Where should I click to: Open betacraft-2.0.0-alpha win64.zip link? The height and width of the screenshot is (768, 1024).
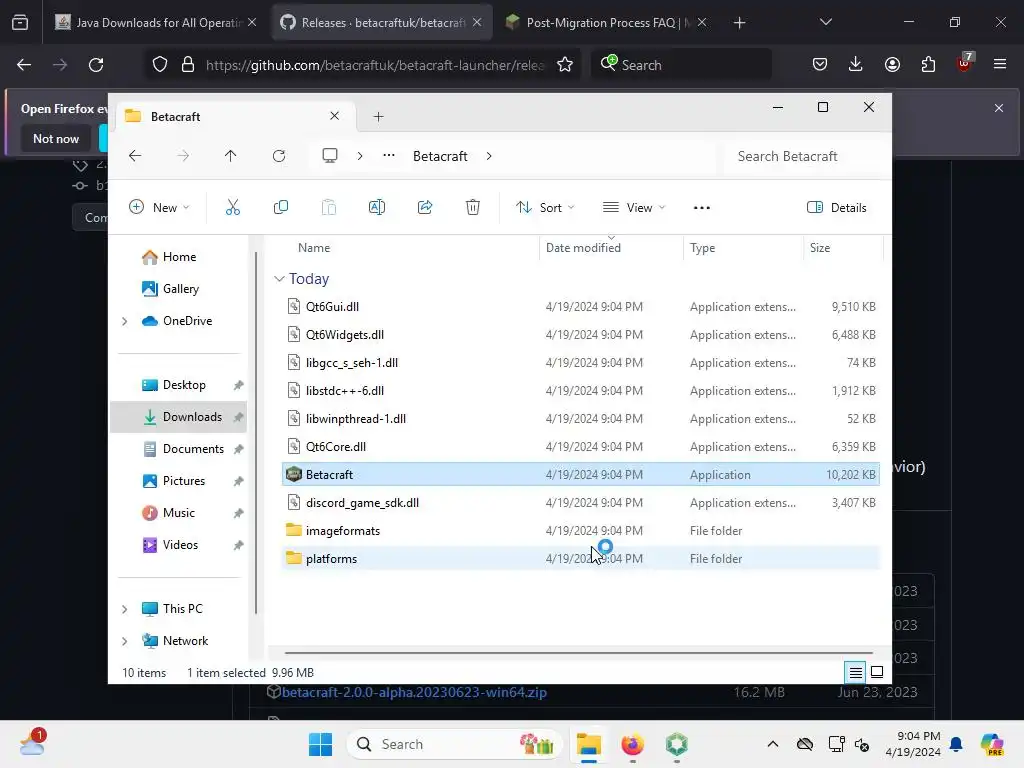pos(414,692)
